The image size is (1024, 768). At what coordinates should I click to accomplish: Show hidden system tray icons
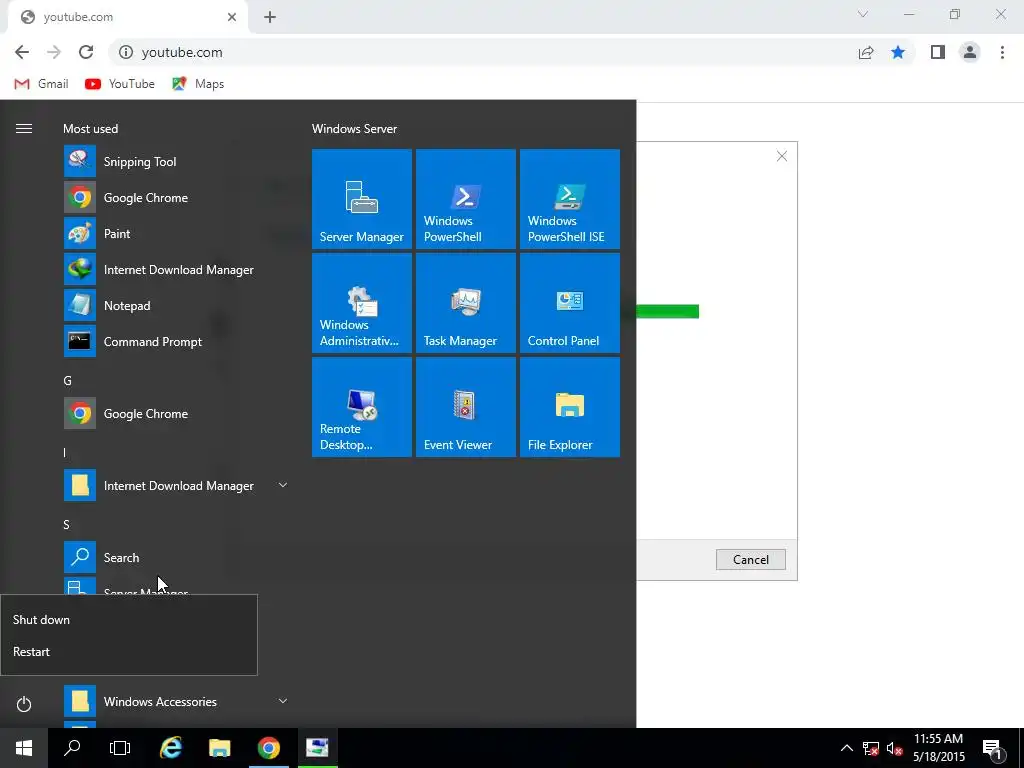tap(846, 748)
